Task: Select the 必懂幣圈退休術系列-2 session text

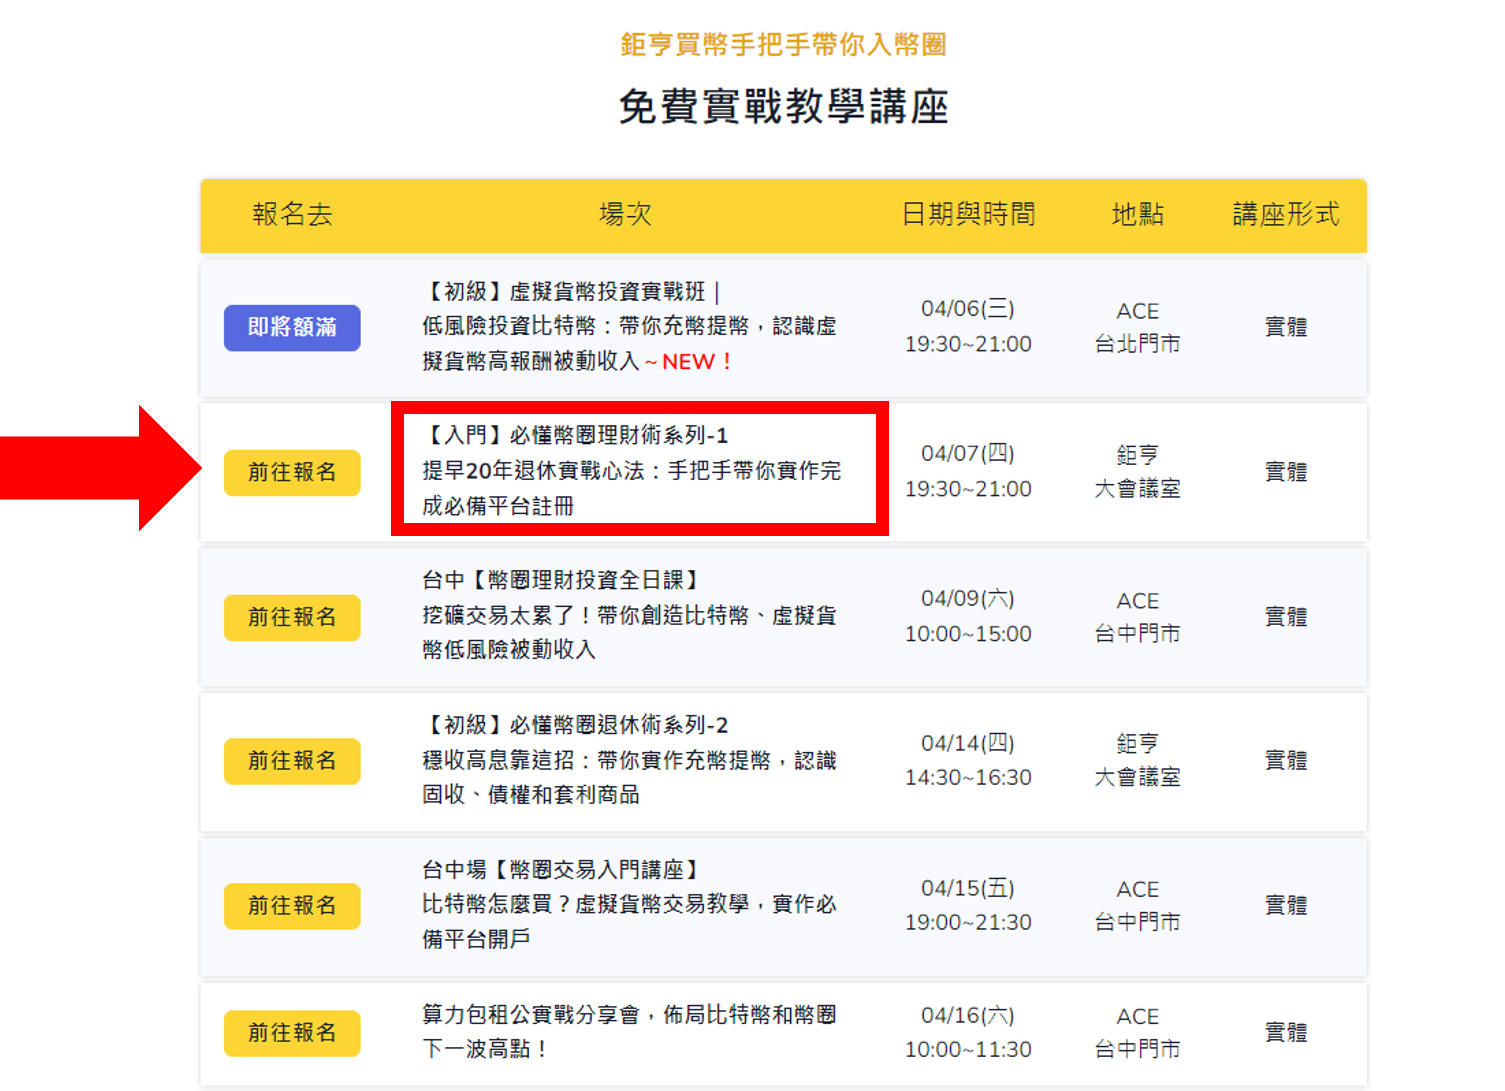Action: point(628,760)
